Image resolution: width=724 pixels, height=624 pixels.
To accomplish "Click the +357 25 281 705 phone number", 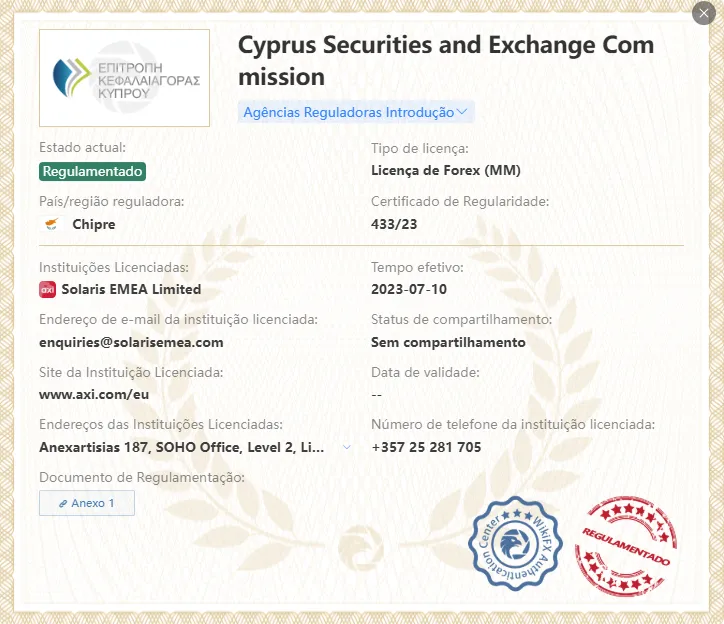I will 426,447.
